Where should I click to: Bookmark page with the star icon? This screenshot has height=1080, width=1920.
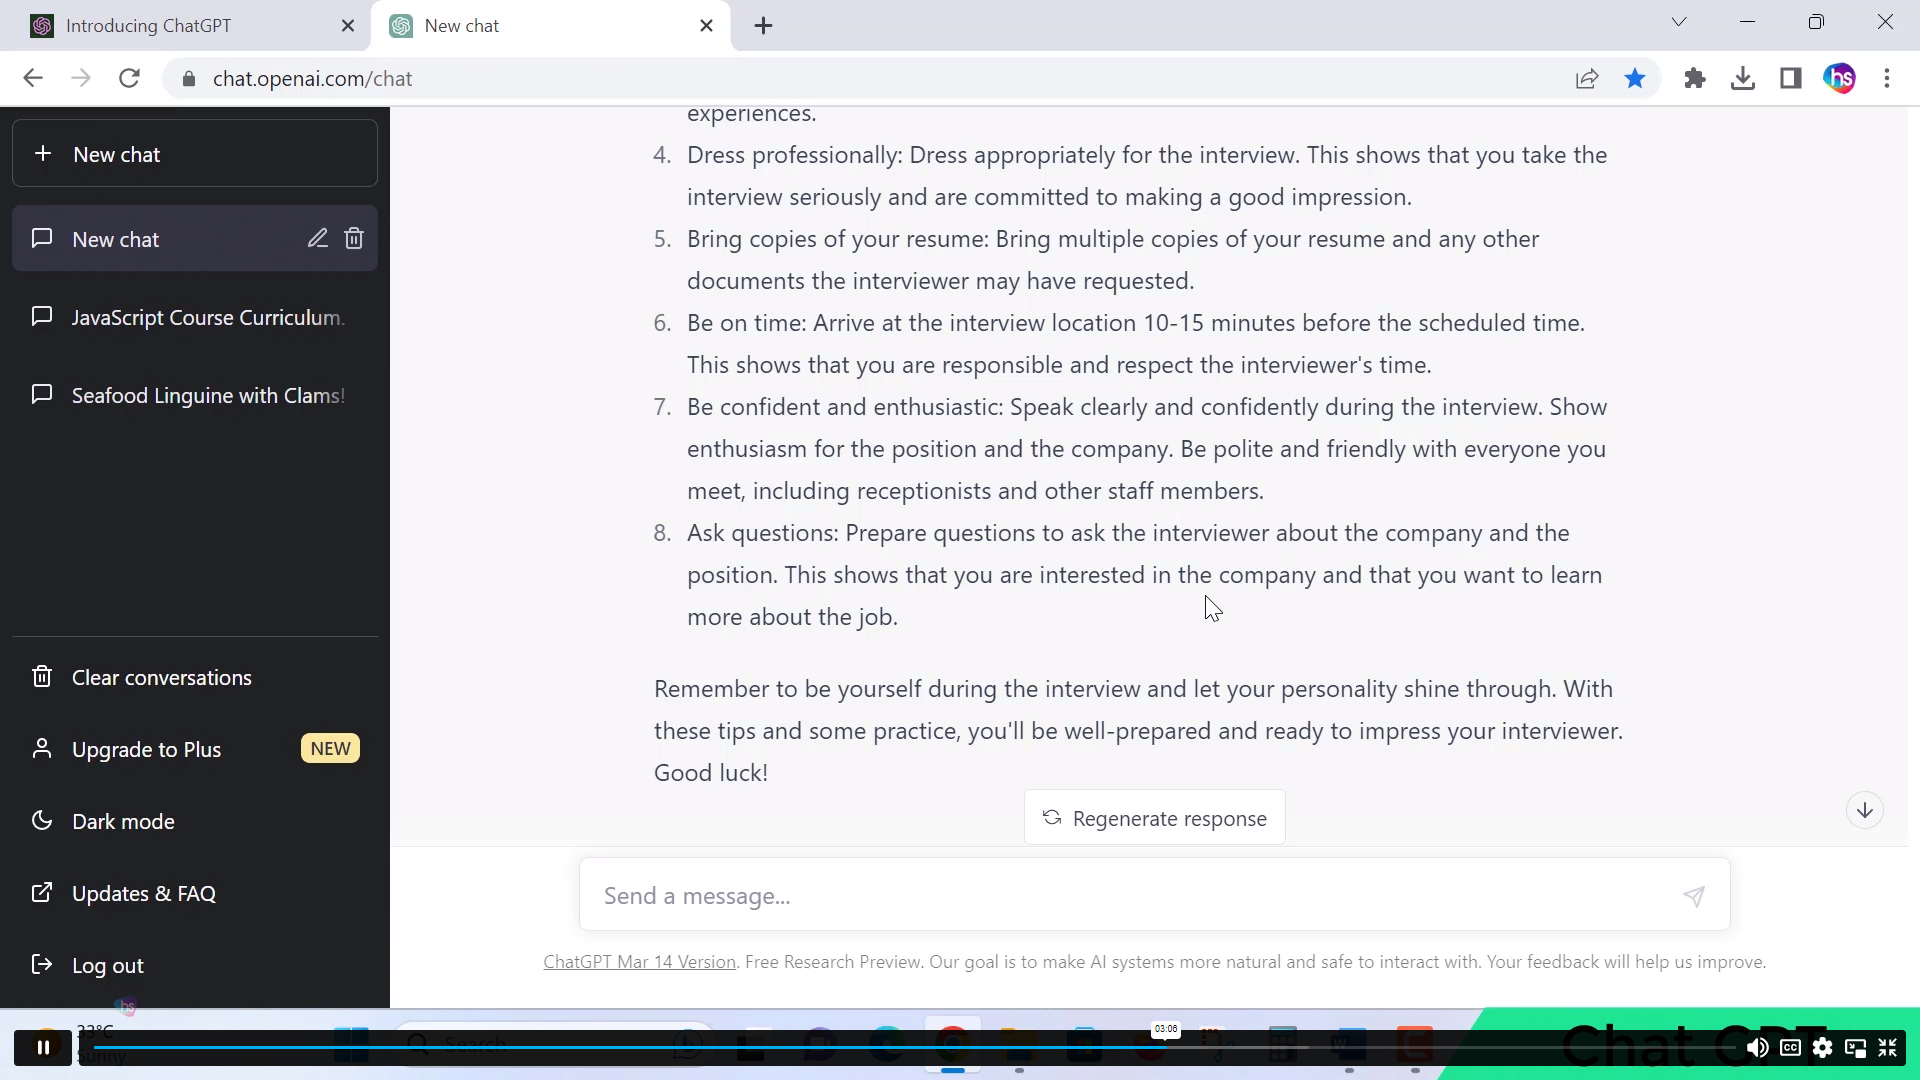1635,79
